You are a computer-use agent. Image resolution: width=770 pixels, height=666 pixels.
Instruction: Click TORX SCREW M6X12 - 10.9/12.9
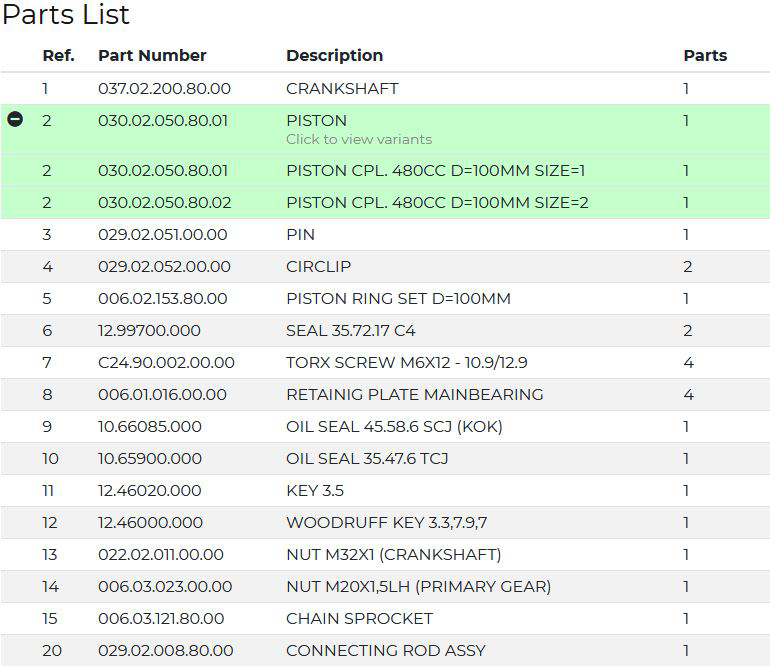[407, 362]
